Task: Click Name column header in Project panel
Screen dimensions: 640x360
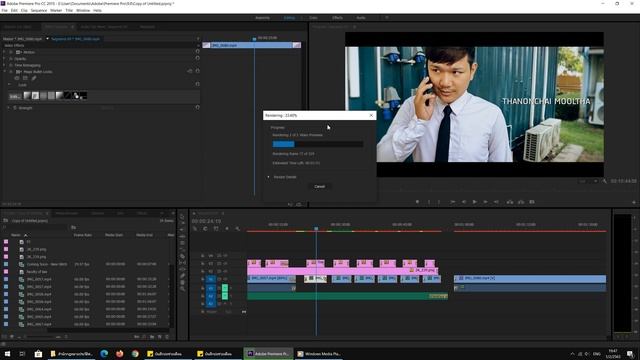Action: 16,235
